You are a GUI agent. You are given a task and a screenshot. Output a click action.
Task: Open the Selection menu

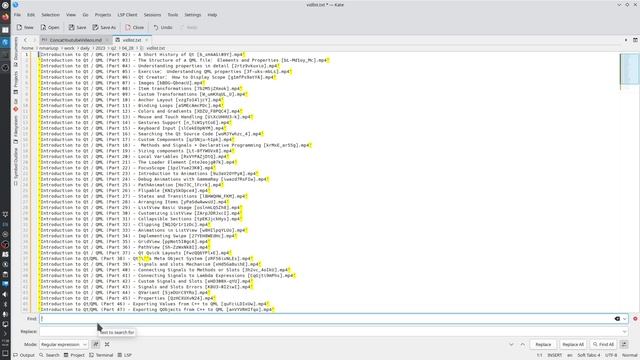[x=51, y=15]
